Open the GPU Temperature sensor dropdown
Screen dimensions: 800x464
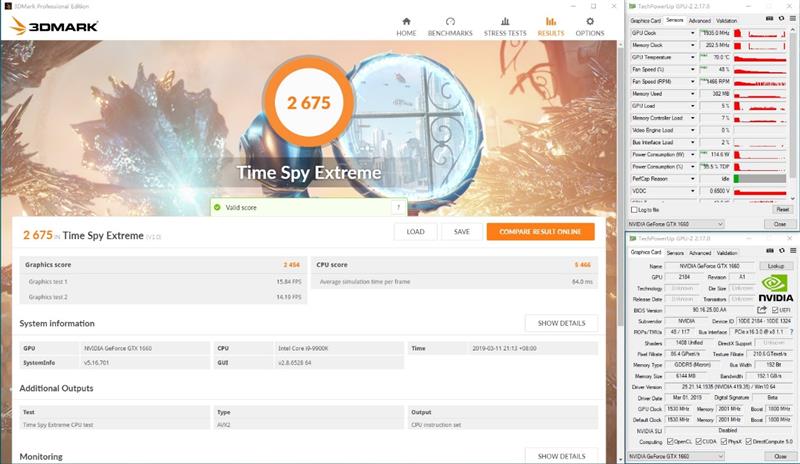(692, 59)
